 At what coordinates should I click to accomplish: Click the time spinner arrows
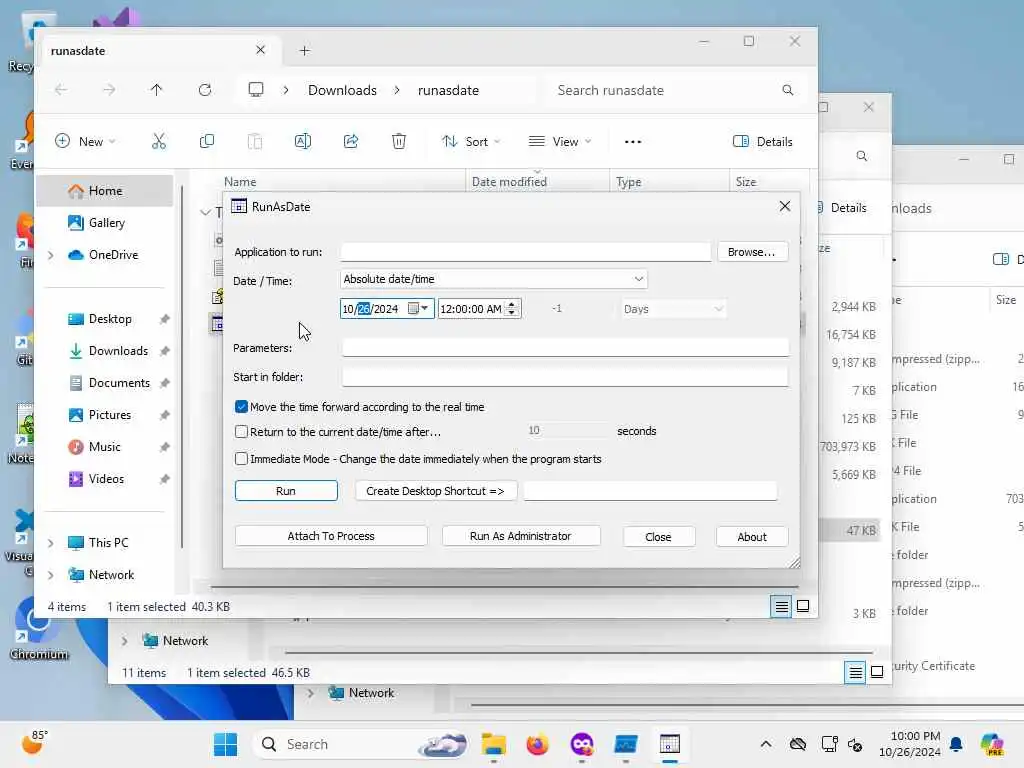(x=513, y=308)
